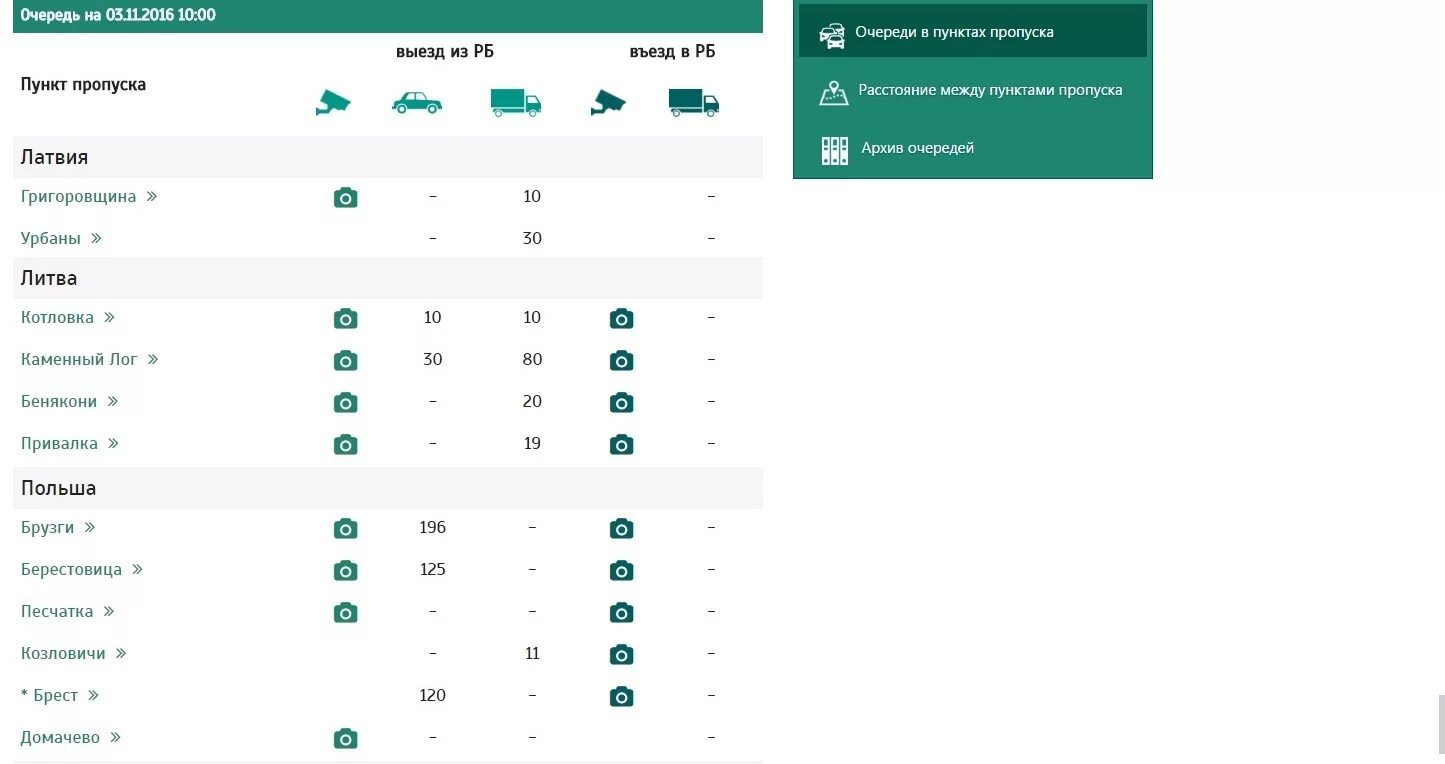Viewport: 1445px width, 764px height.
Task: Open exit camera for Домачево
Action: (345, 739)
